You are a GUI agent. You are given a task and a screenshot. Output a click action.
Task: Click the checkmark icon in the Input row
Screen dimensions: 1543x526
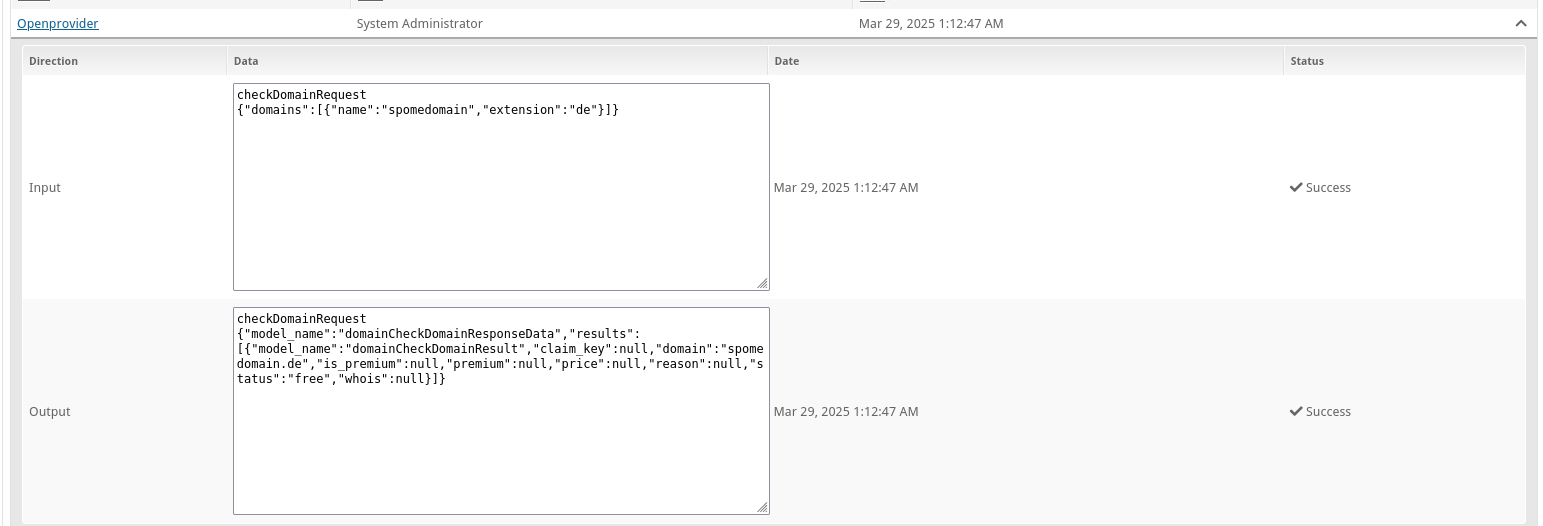point(1296,187)
